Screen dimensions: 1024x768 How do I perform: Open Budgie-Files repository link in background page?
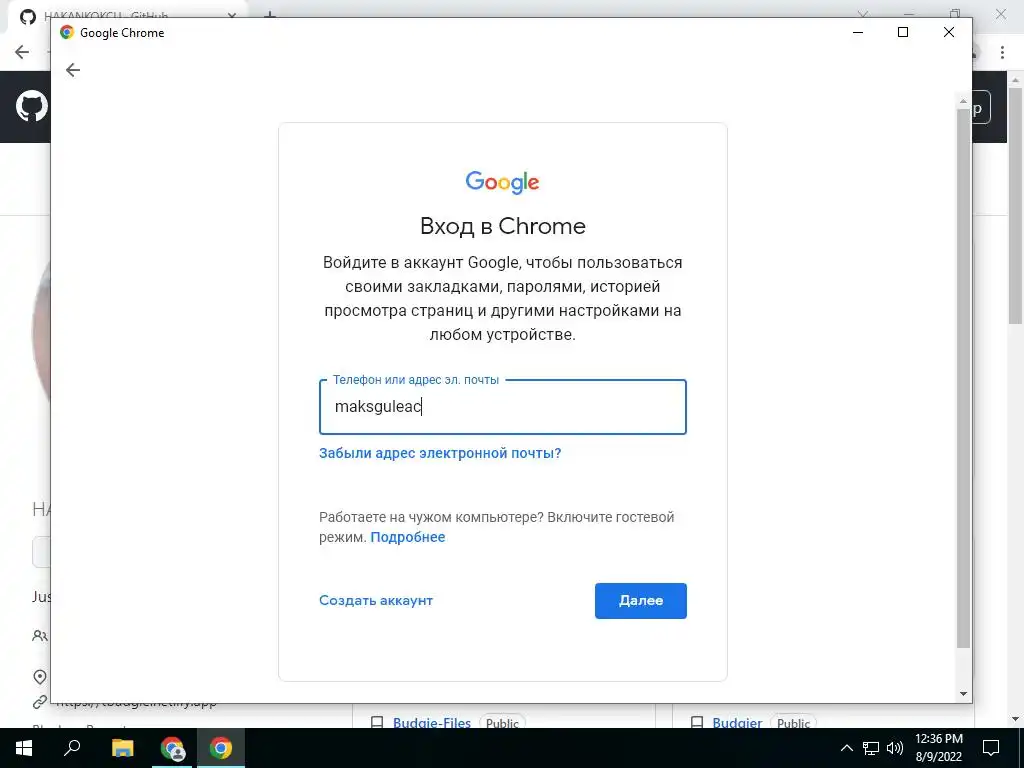tap(432, 723)
